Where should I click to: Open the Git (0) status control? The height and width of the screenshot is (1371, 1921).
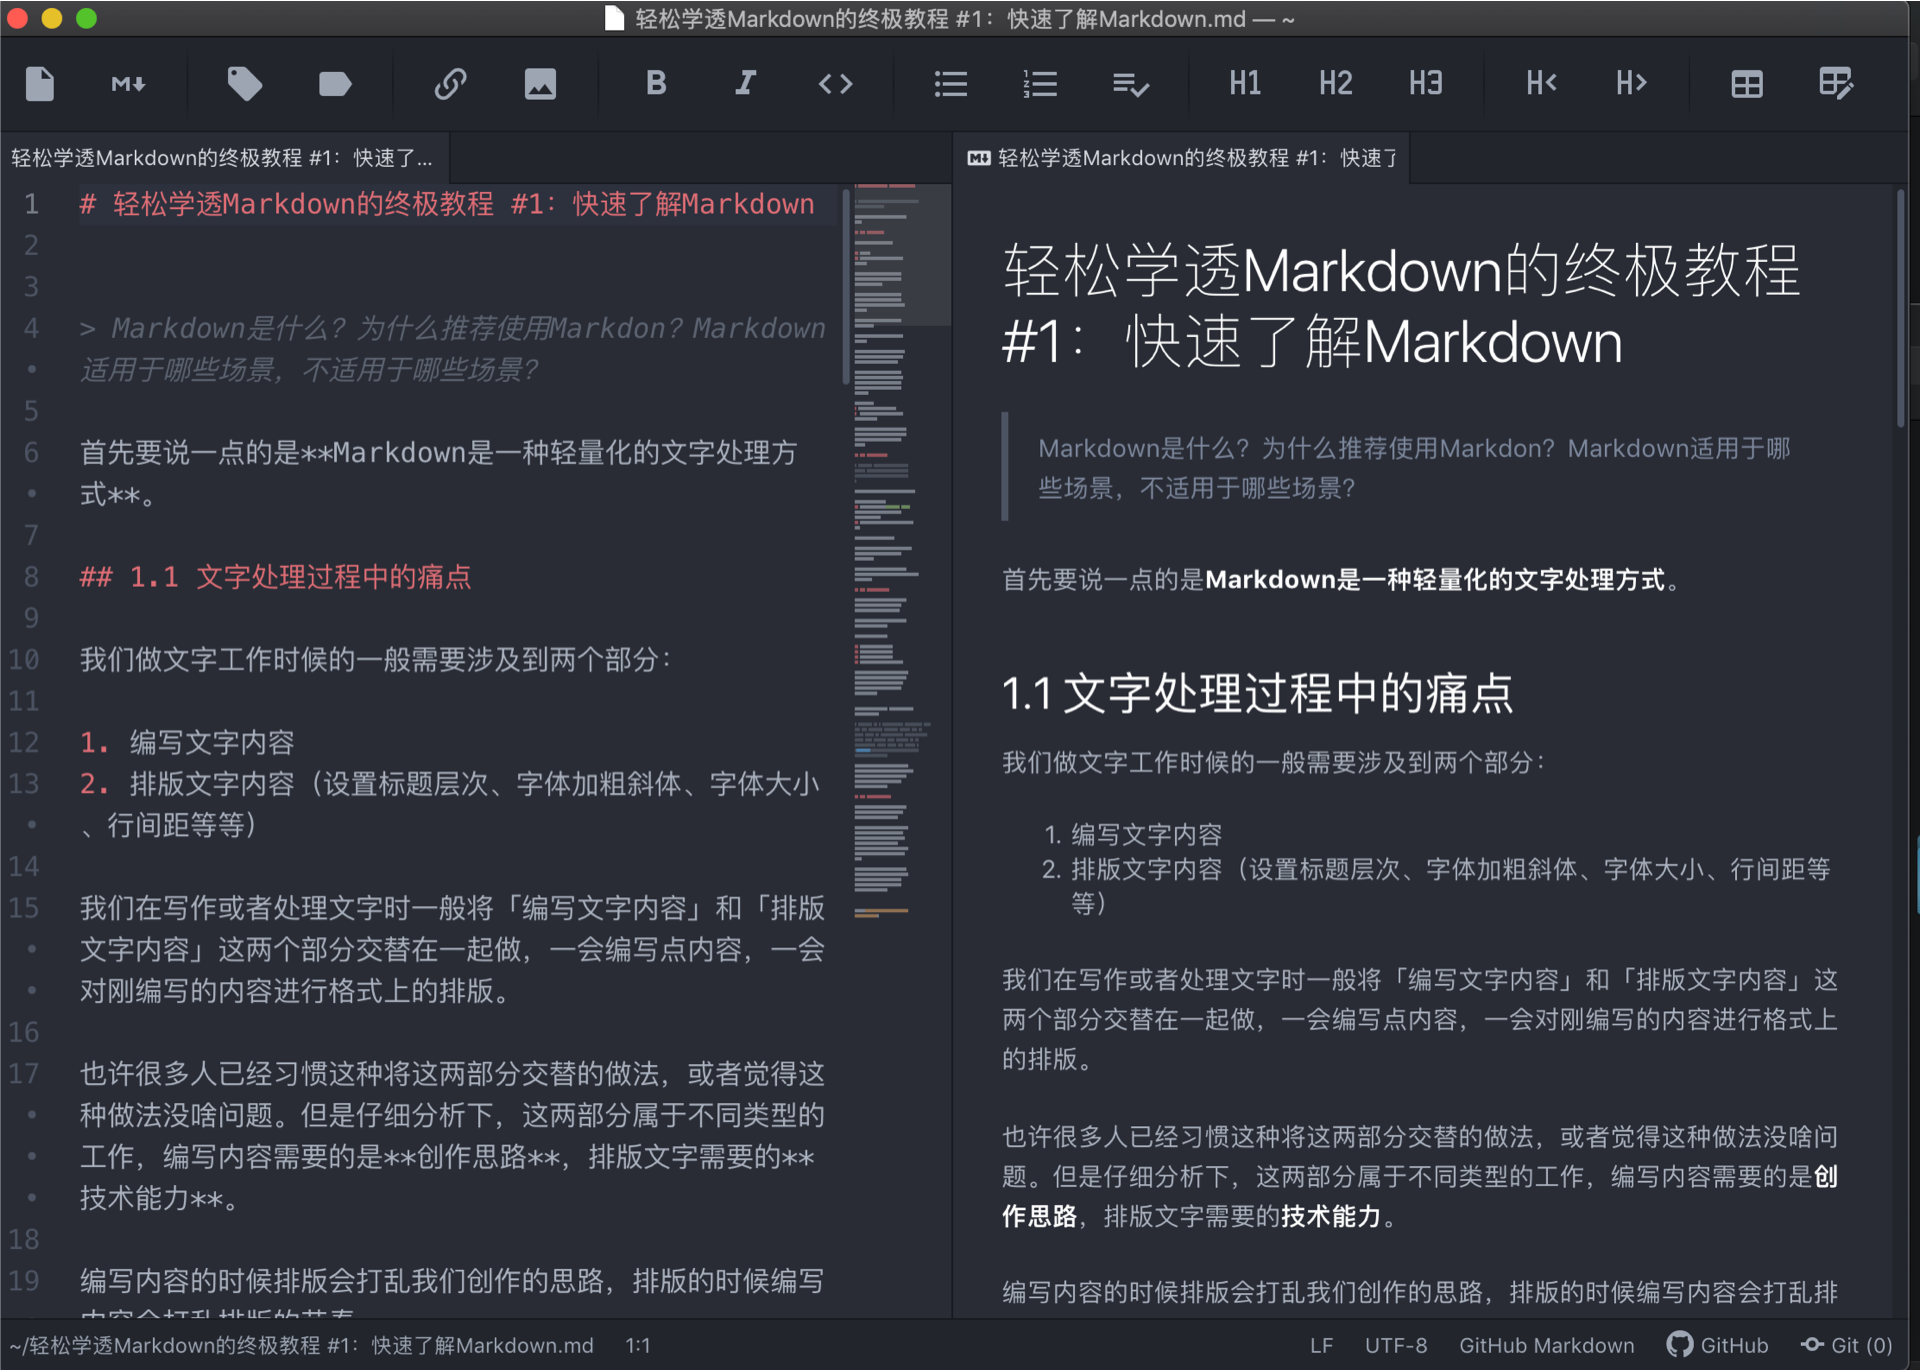1849,1345
